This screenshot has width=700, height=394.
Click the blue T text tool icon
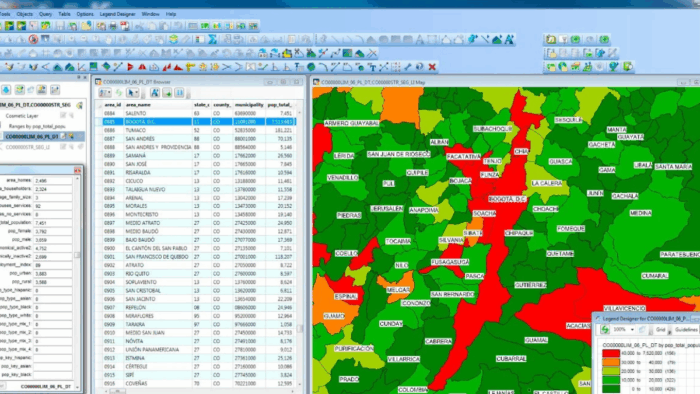(x=371, y=67)
